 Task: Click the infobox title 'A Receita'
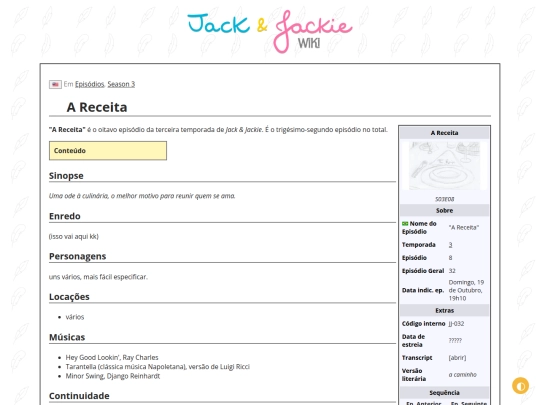point(444,133)
